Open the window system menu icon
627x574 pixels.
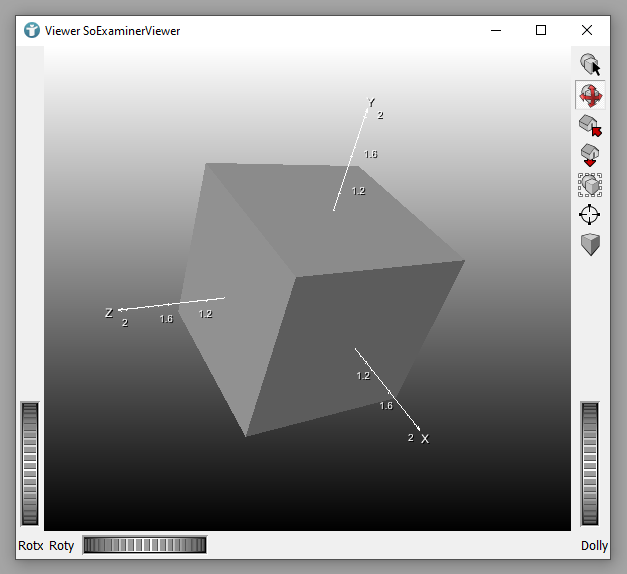tap(32, 30)
